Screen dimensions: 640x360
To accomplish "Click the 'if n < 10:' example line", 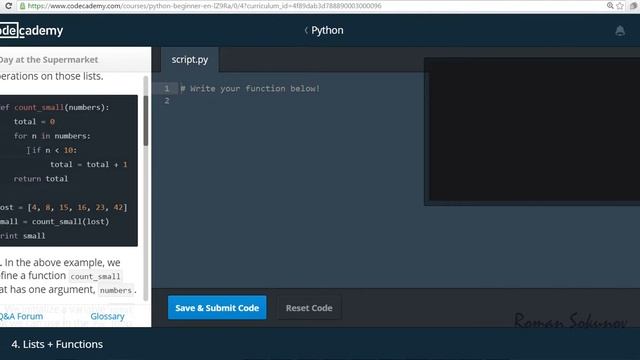I will coord(55,150).
